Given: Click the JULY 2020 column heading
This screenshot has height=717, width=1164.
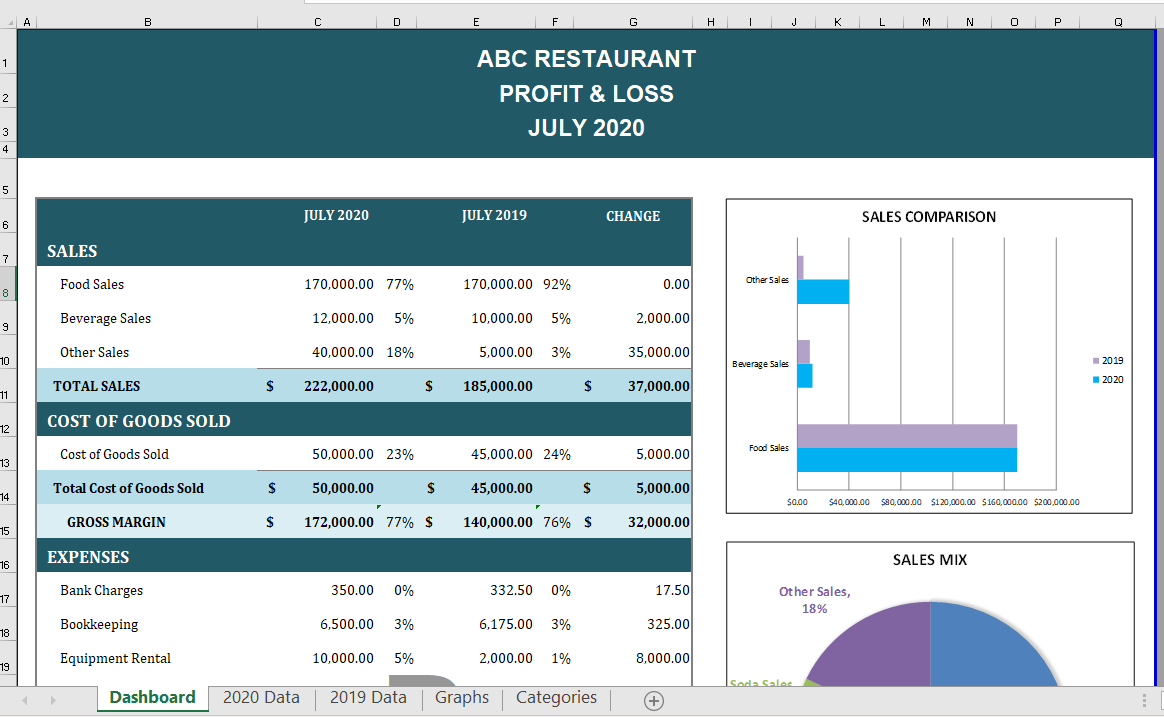Looking at the screenshot, I should [x=336, y=215].
